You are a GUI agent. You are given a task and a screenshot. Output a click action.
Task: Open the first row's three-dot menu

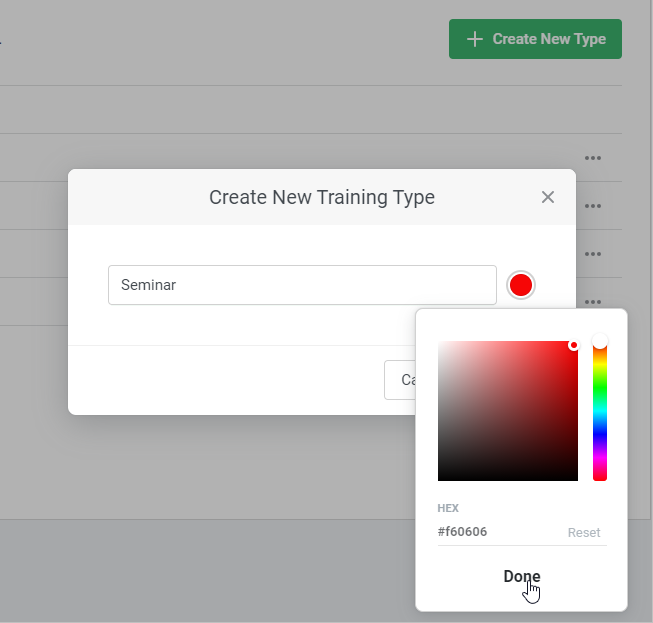pos(593,158)
